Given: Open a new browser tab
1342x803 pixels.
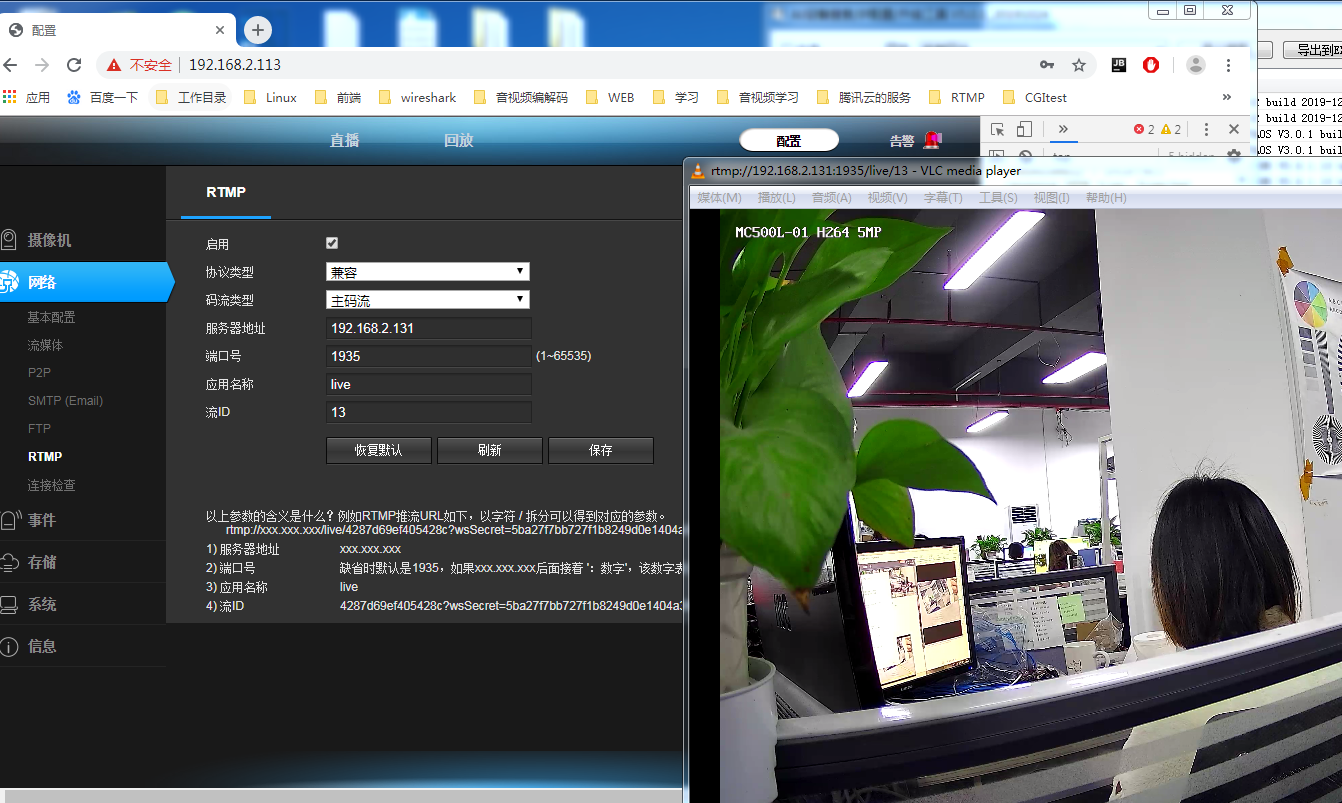Looking at the screenshot, I should click(x=258, y=30).
